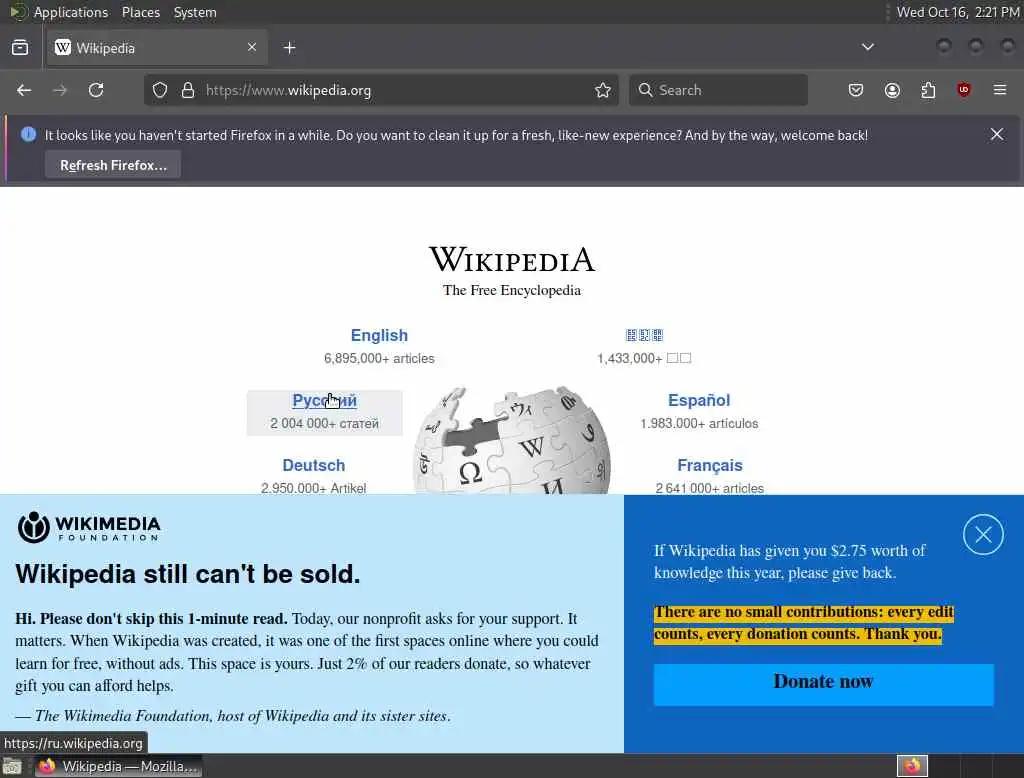
Task: Open the Firefox hamburger application menu
Action: coord(1000,90)
